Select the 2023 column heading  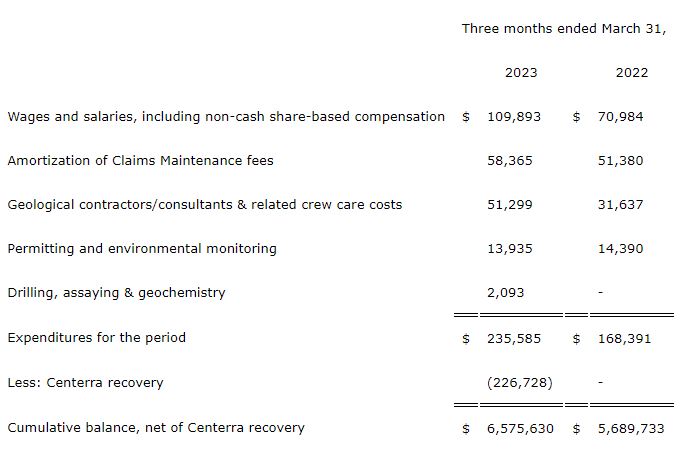[x=520, y=73]
